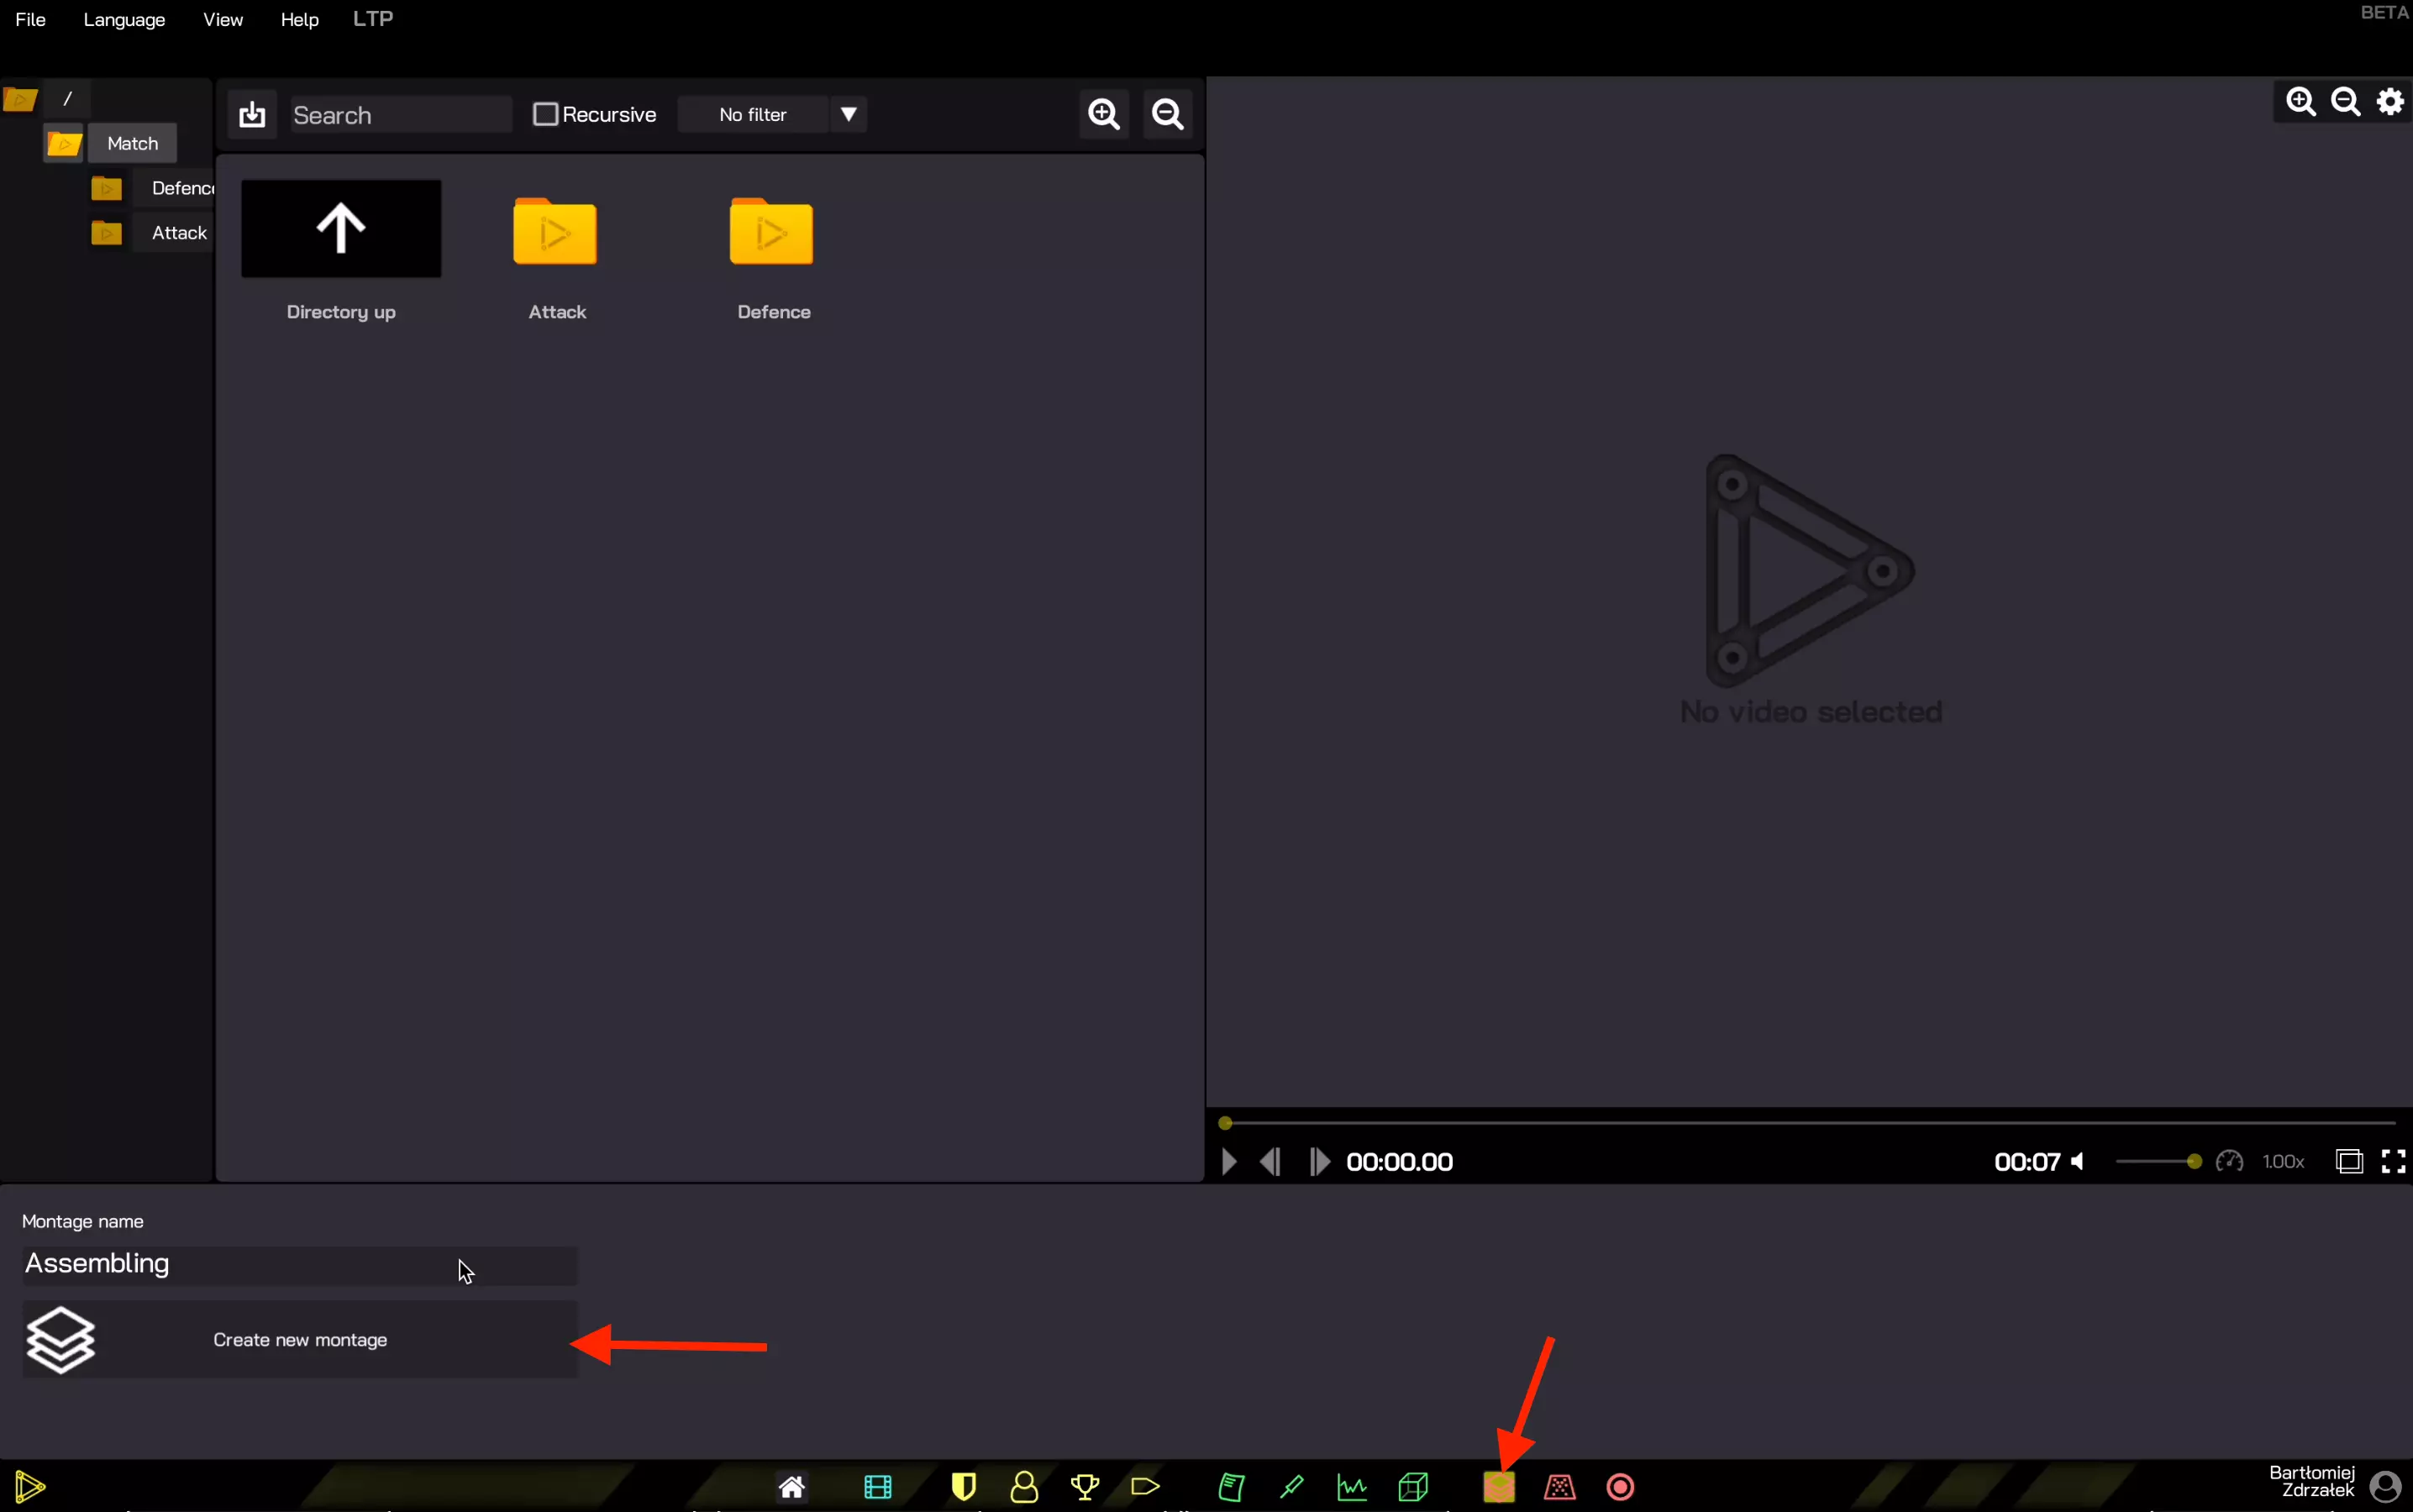Open the Language menu
The width and height of the screenshot is (2413, 1512).
124,20
